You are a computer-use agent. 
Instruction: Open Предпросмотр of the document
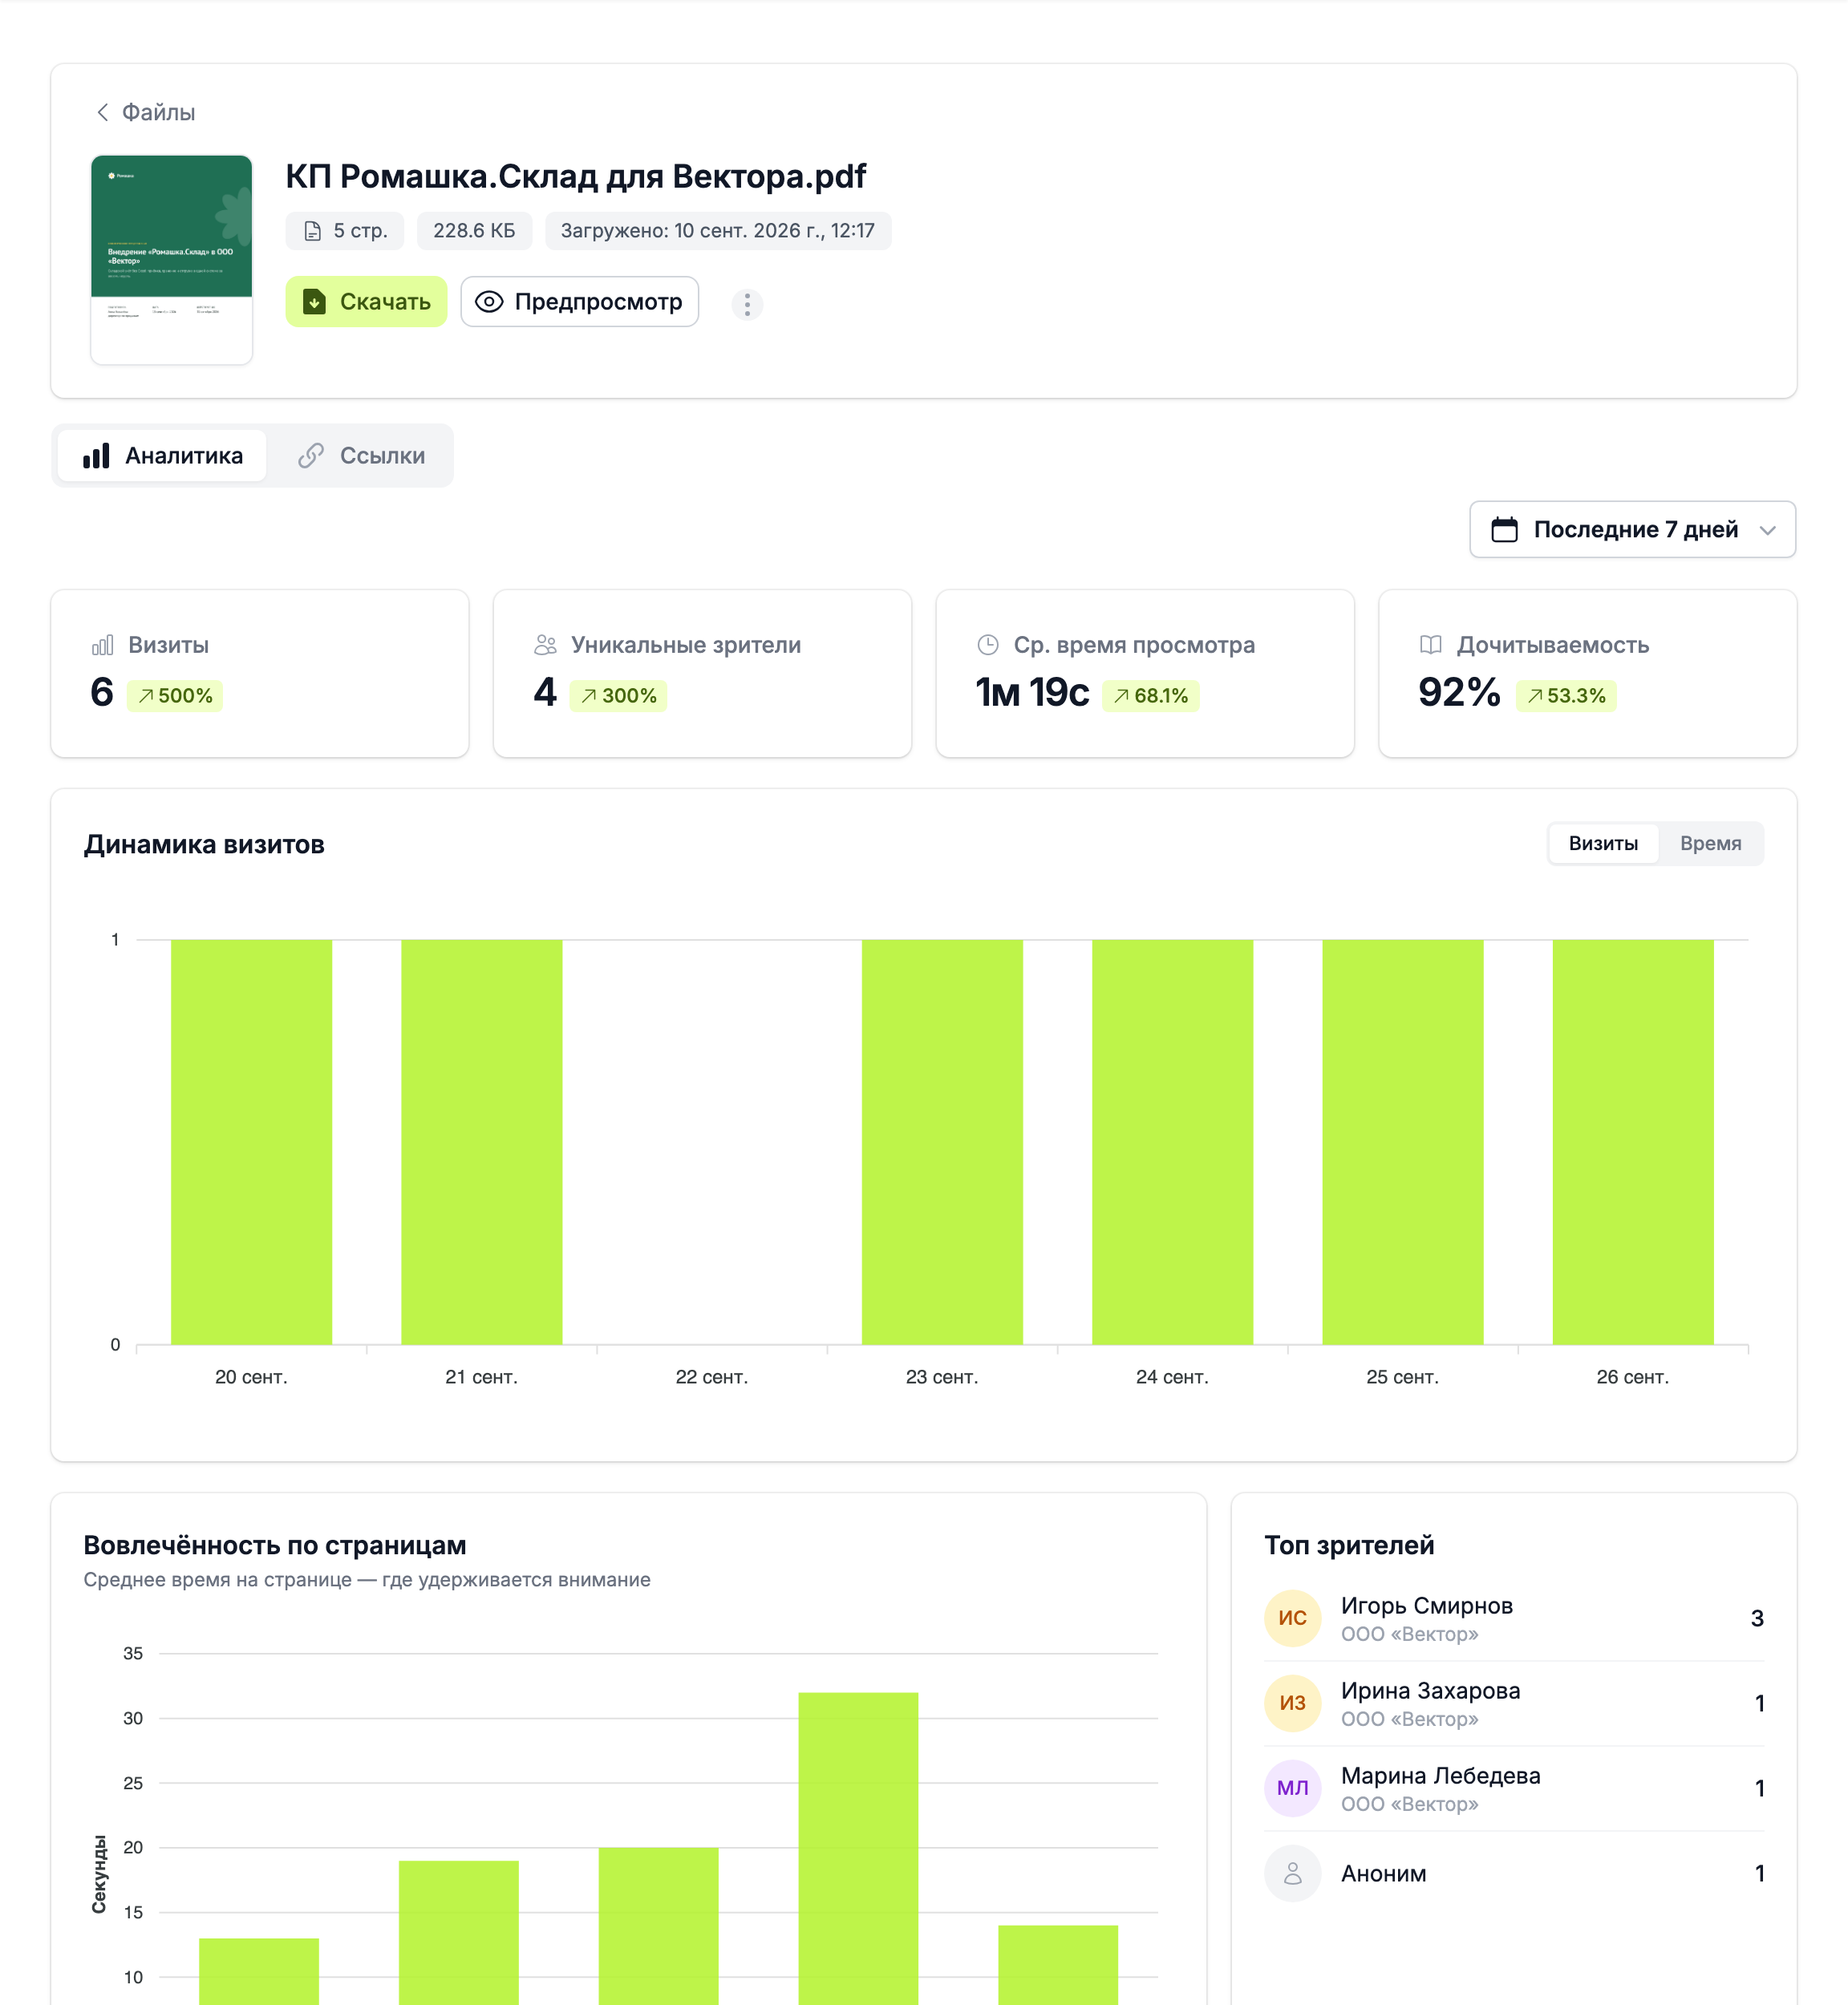(579, 302)
